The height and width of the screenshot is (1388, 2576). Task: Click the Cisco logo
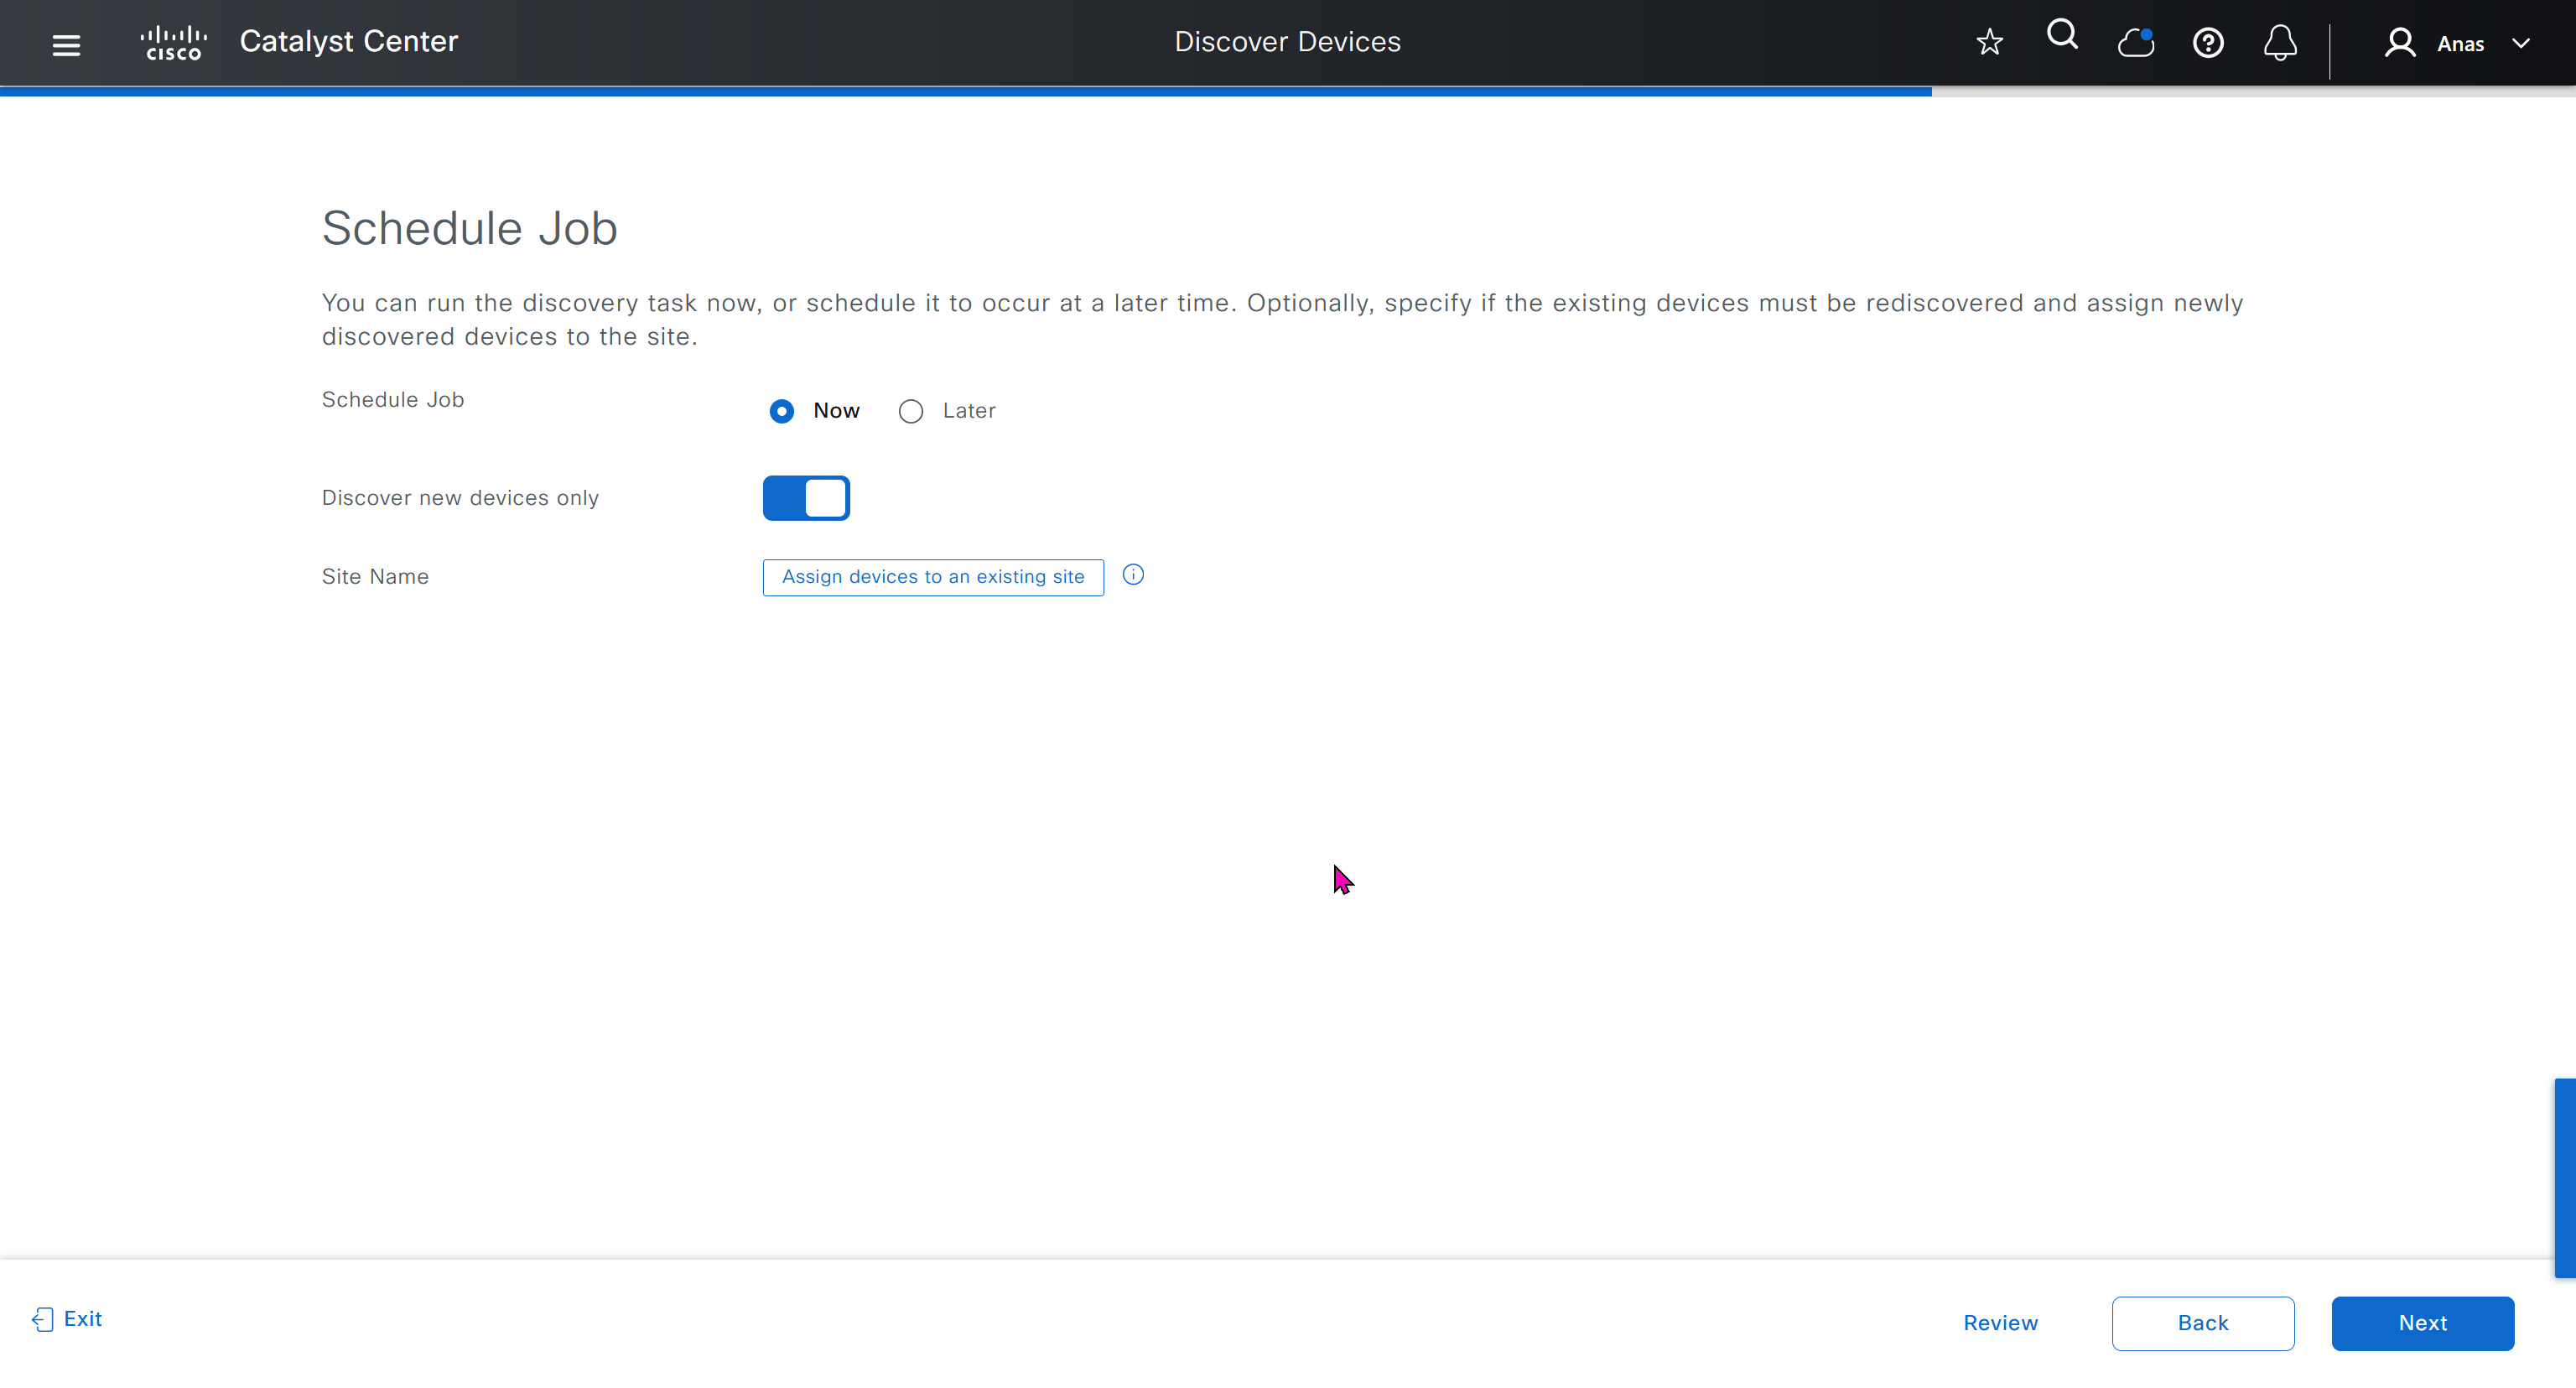[x=174, y=43]
